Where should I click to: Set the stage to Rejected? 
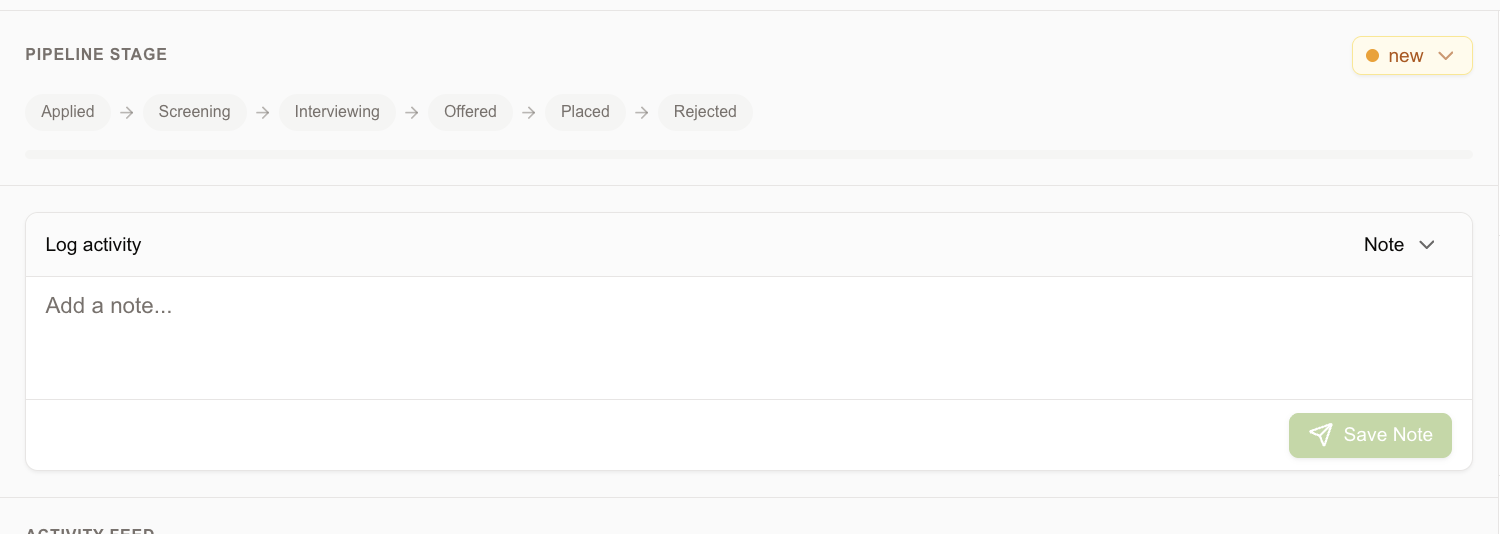click(705, 112)
